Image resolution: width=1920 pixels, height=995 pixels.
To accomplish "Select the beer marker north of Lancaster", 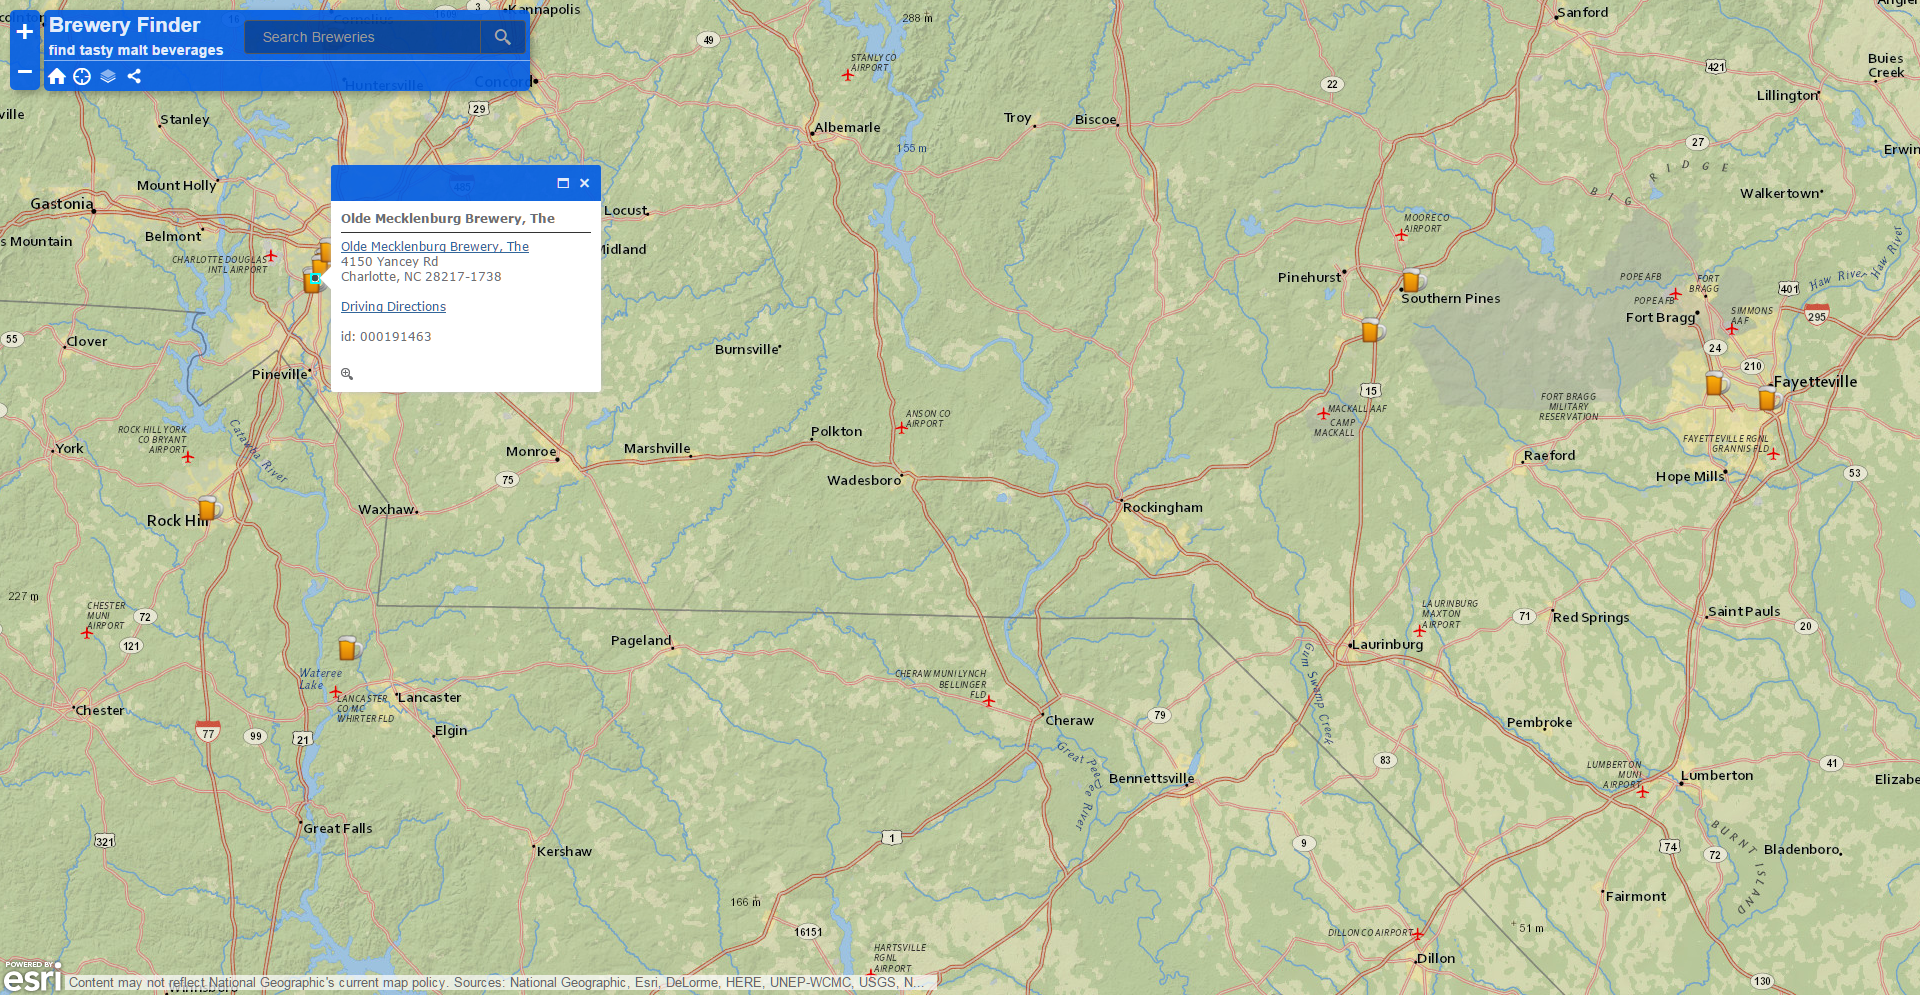I will (348, 648).
